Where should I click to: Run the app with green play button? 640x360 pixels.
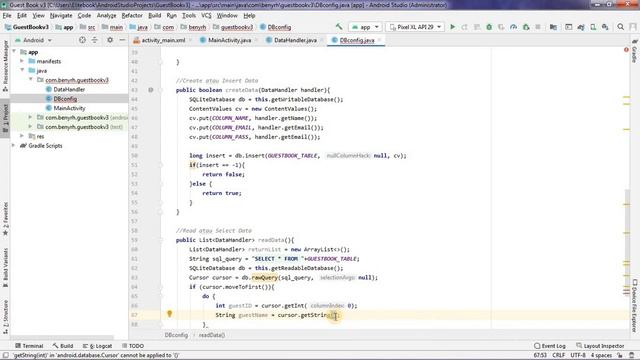pos(452,27)
